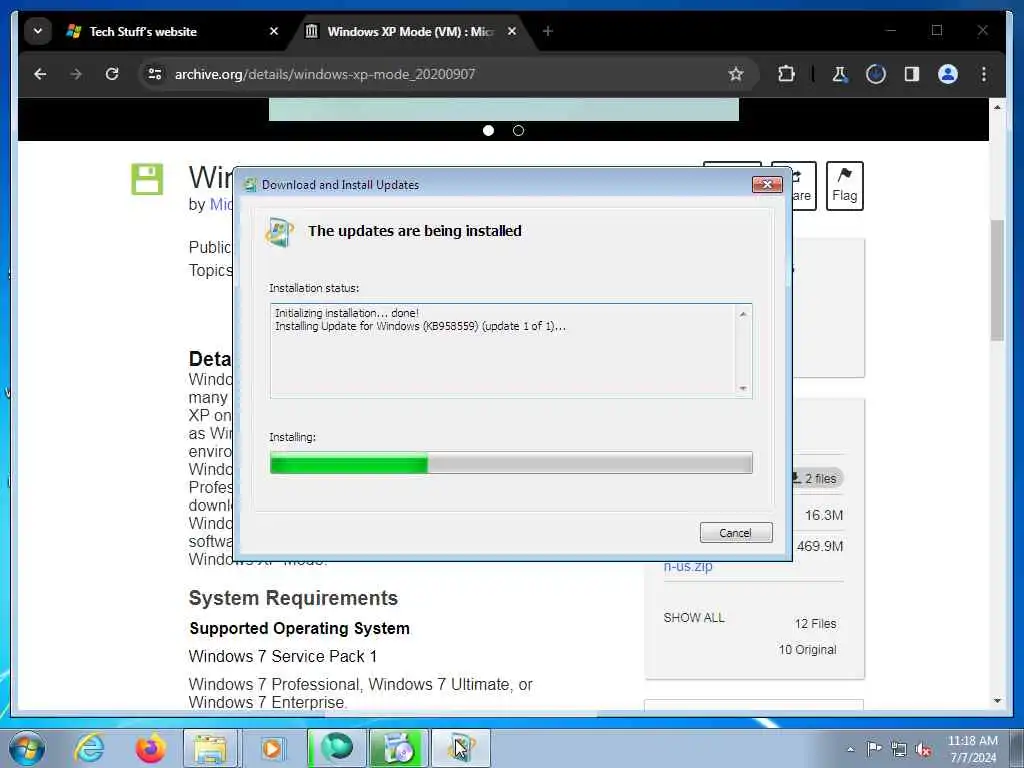
Task: Click the Installing Update KB958559 status line
Action: (421, 326)
